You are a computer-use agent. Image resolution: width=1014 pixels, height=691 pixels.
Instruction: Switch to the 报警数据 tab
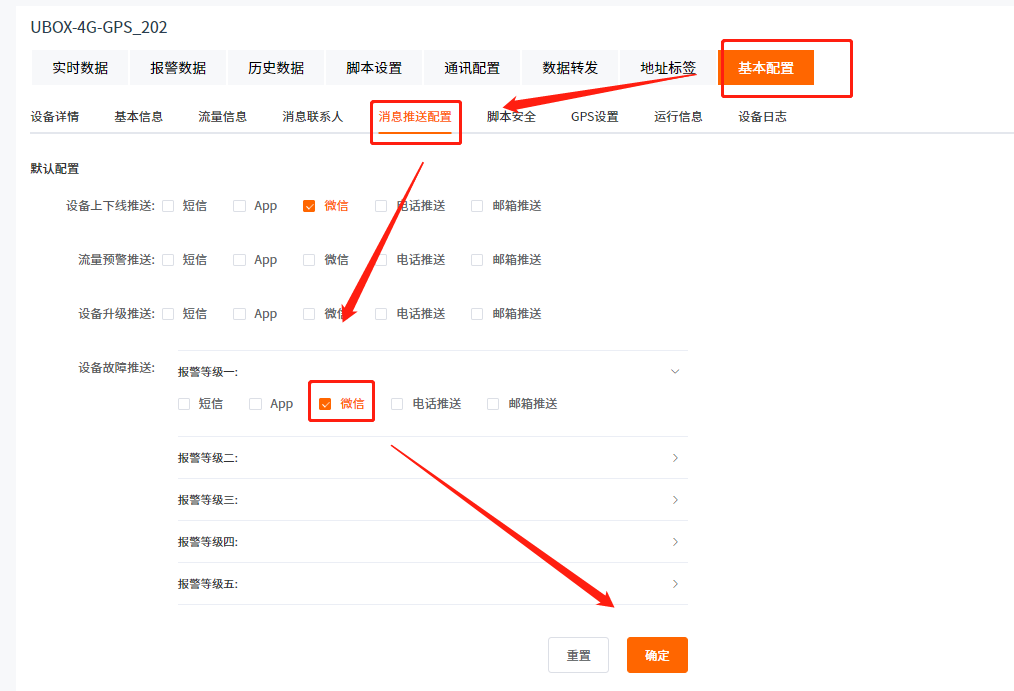pos(178,68)
